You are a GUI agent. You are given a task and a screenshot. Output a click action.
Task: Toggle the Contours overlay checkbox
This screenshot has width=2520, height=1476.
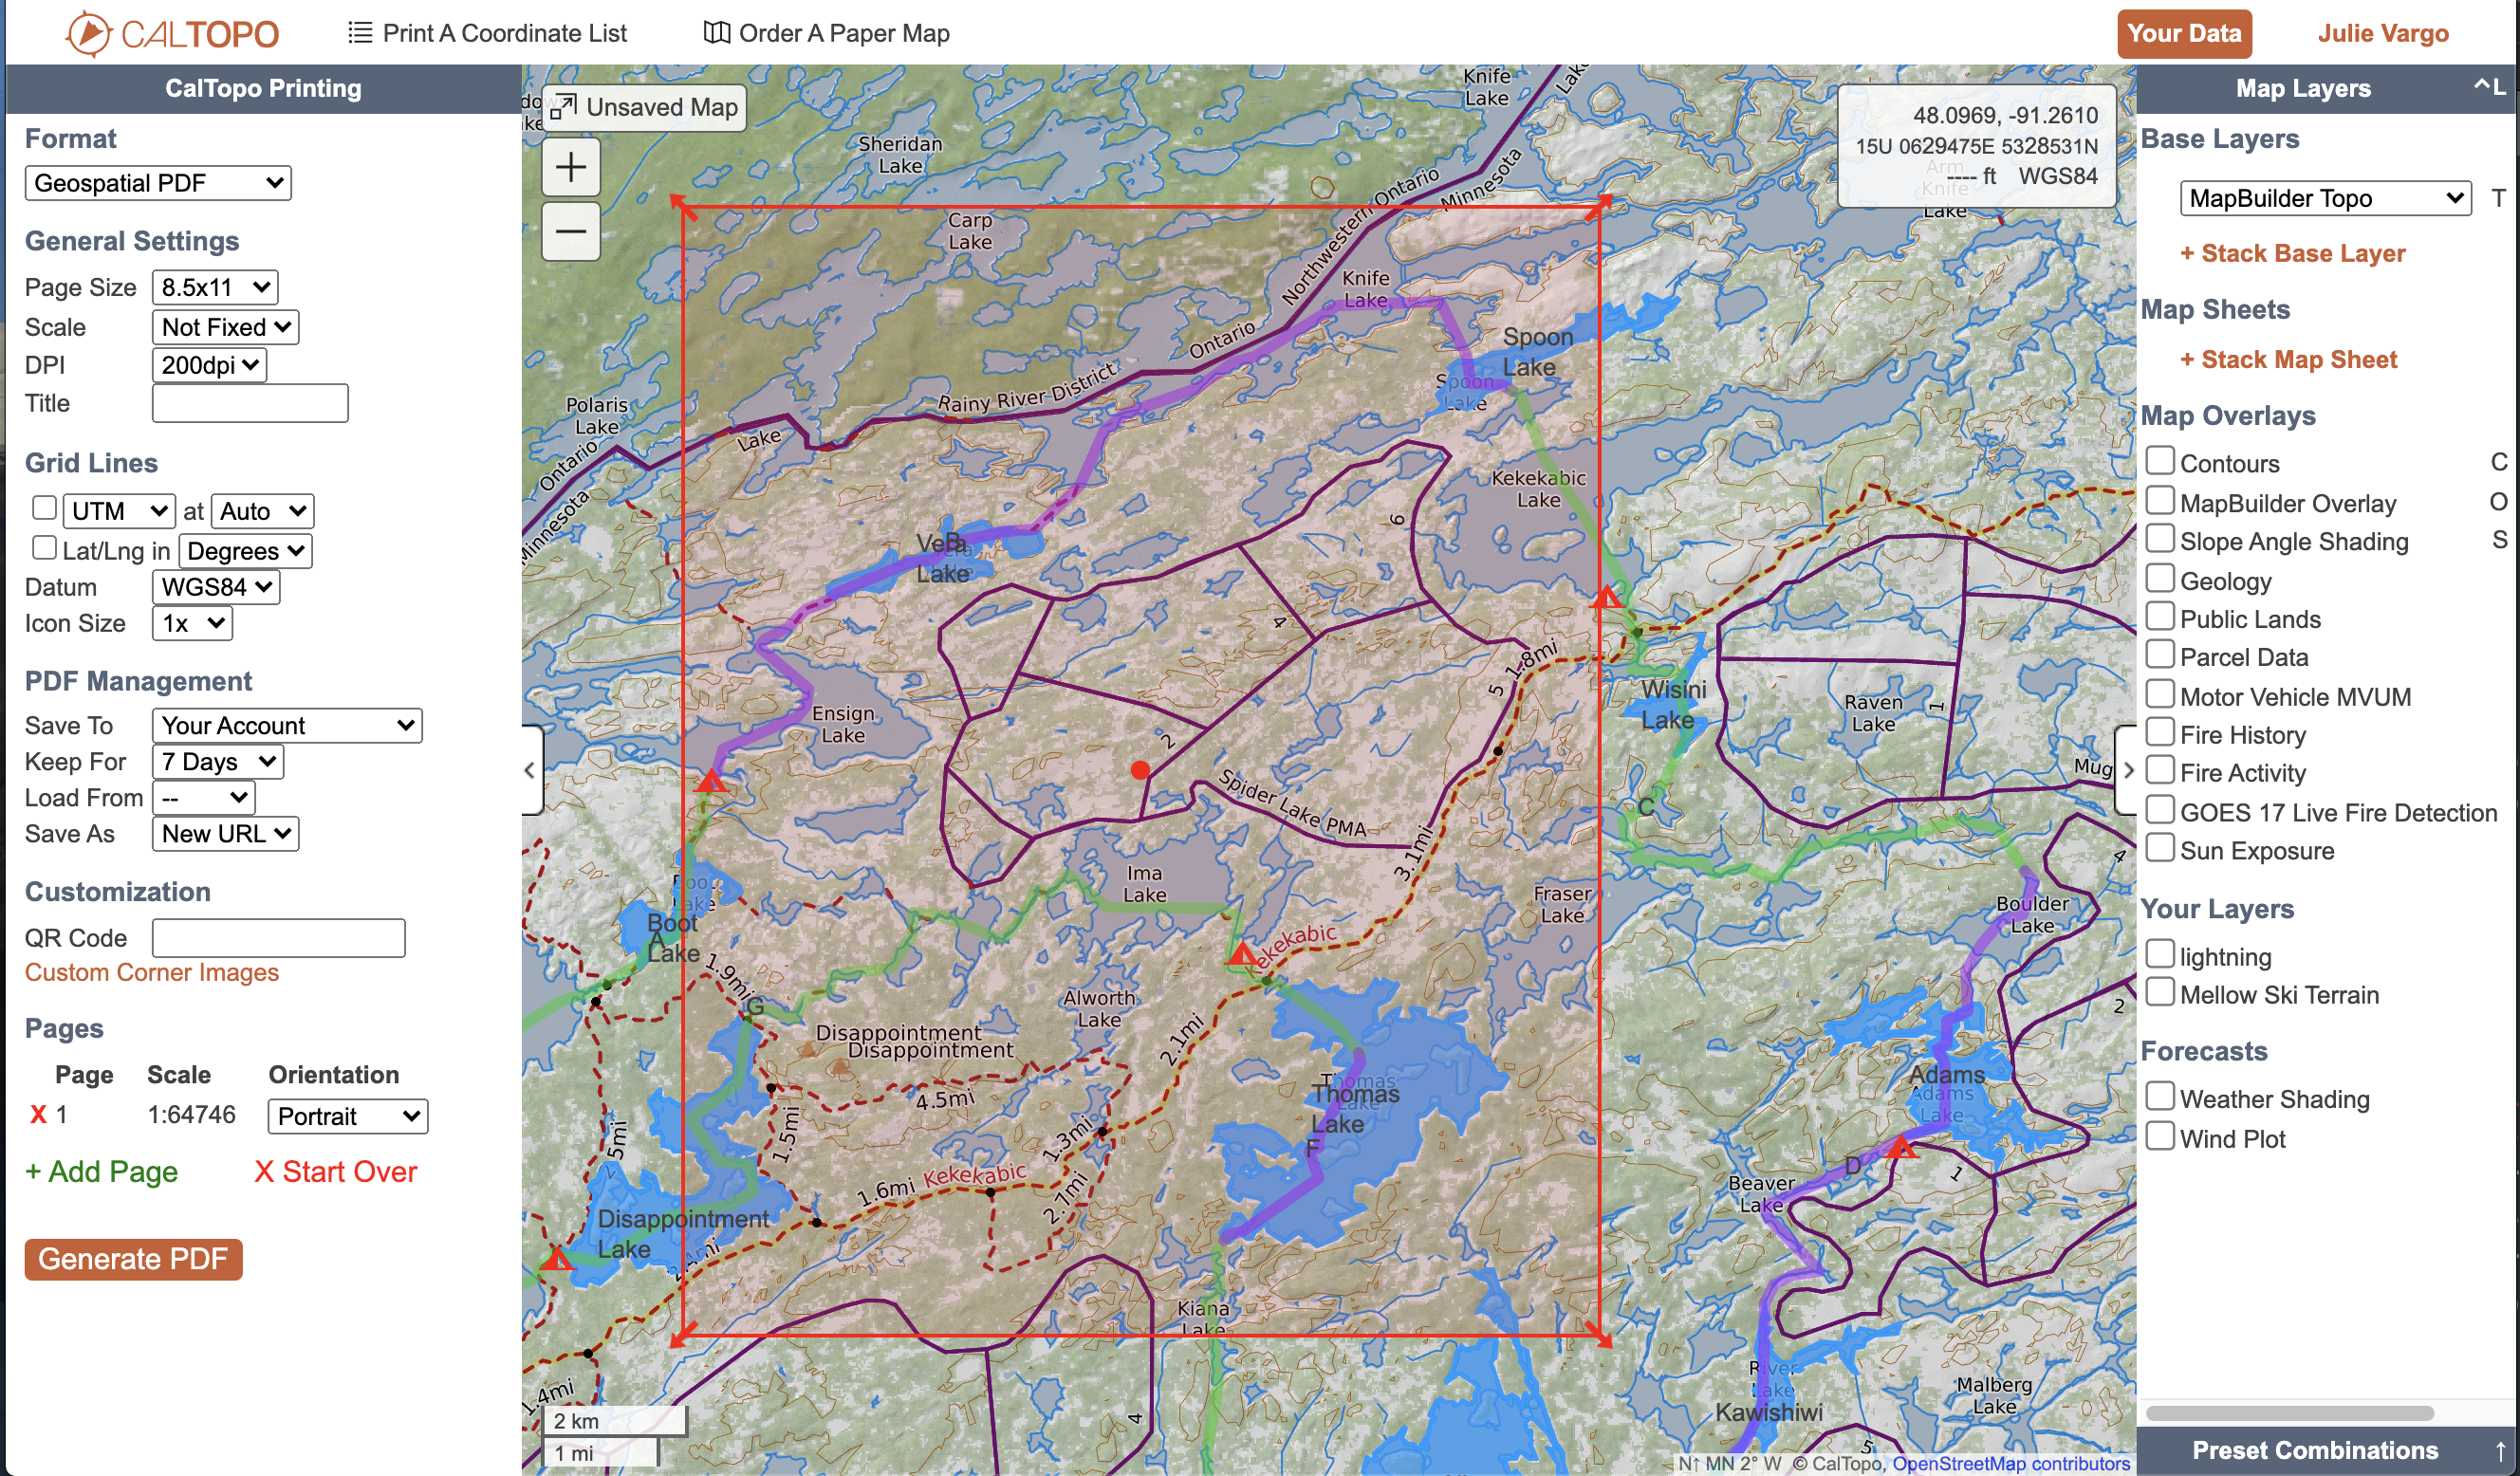coord(2160,461)
